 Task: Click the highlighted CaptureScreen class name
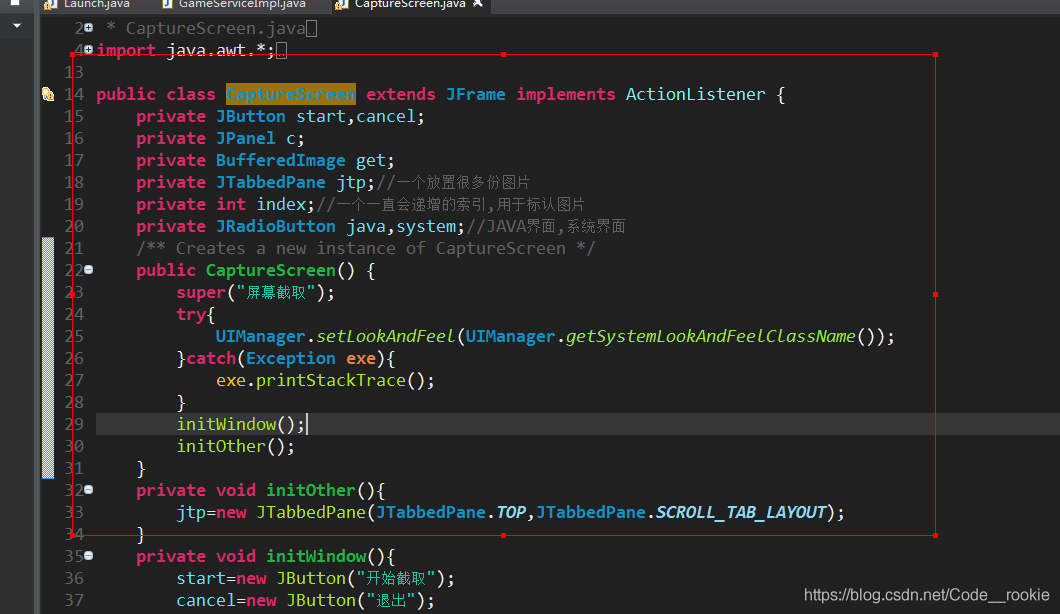click(x=290, y=95)
